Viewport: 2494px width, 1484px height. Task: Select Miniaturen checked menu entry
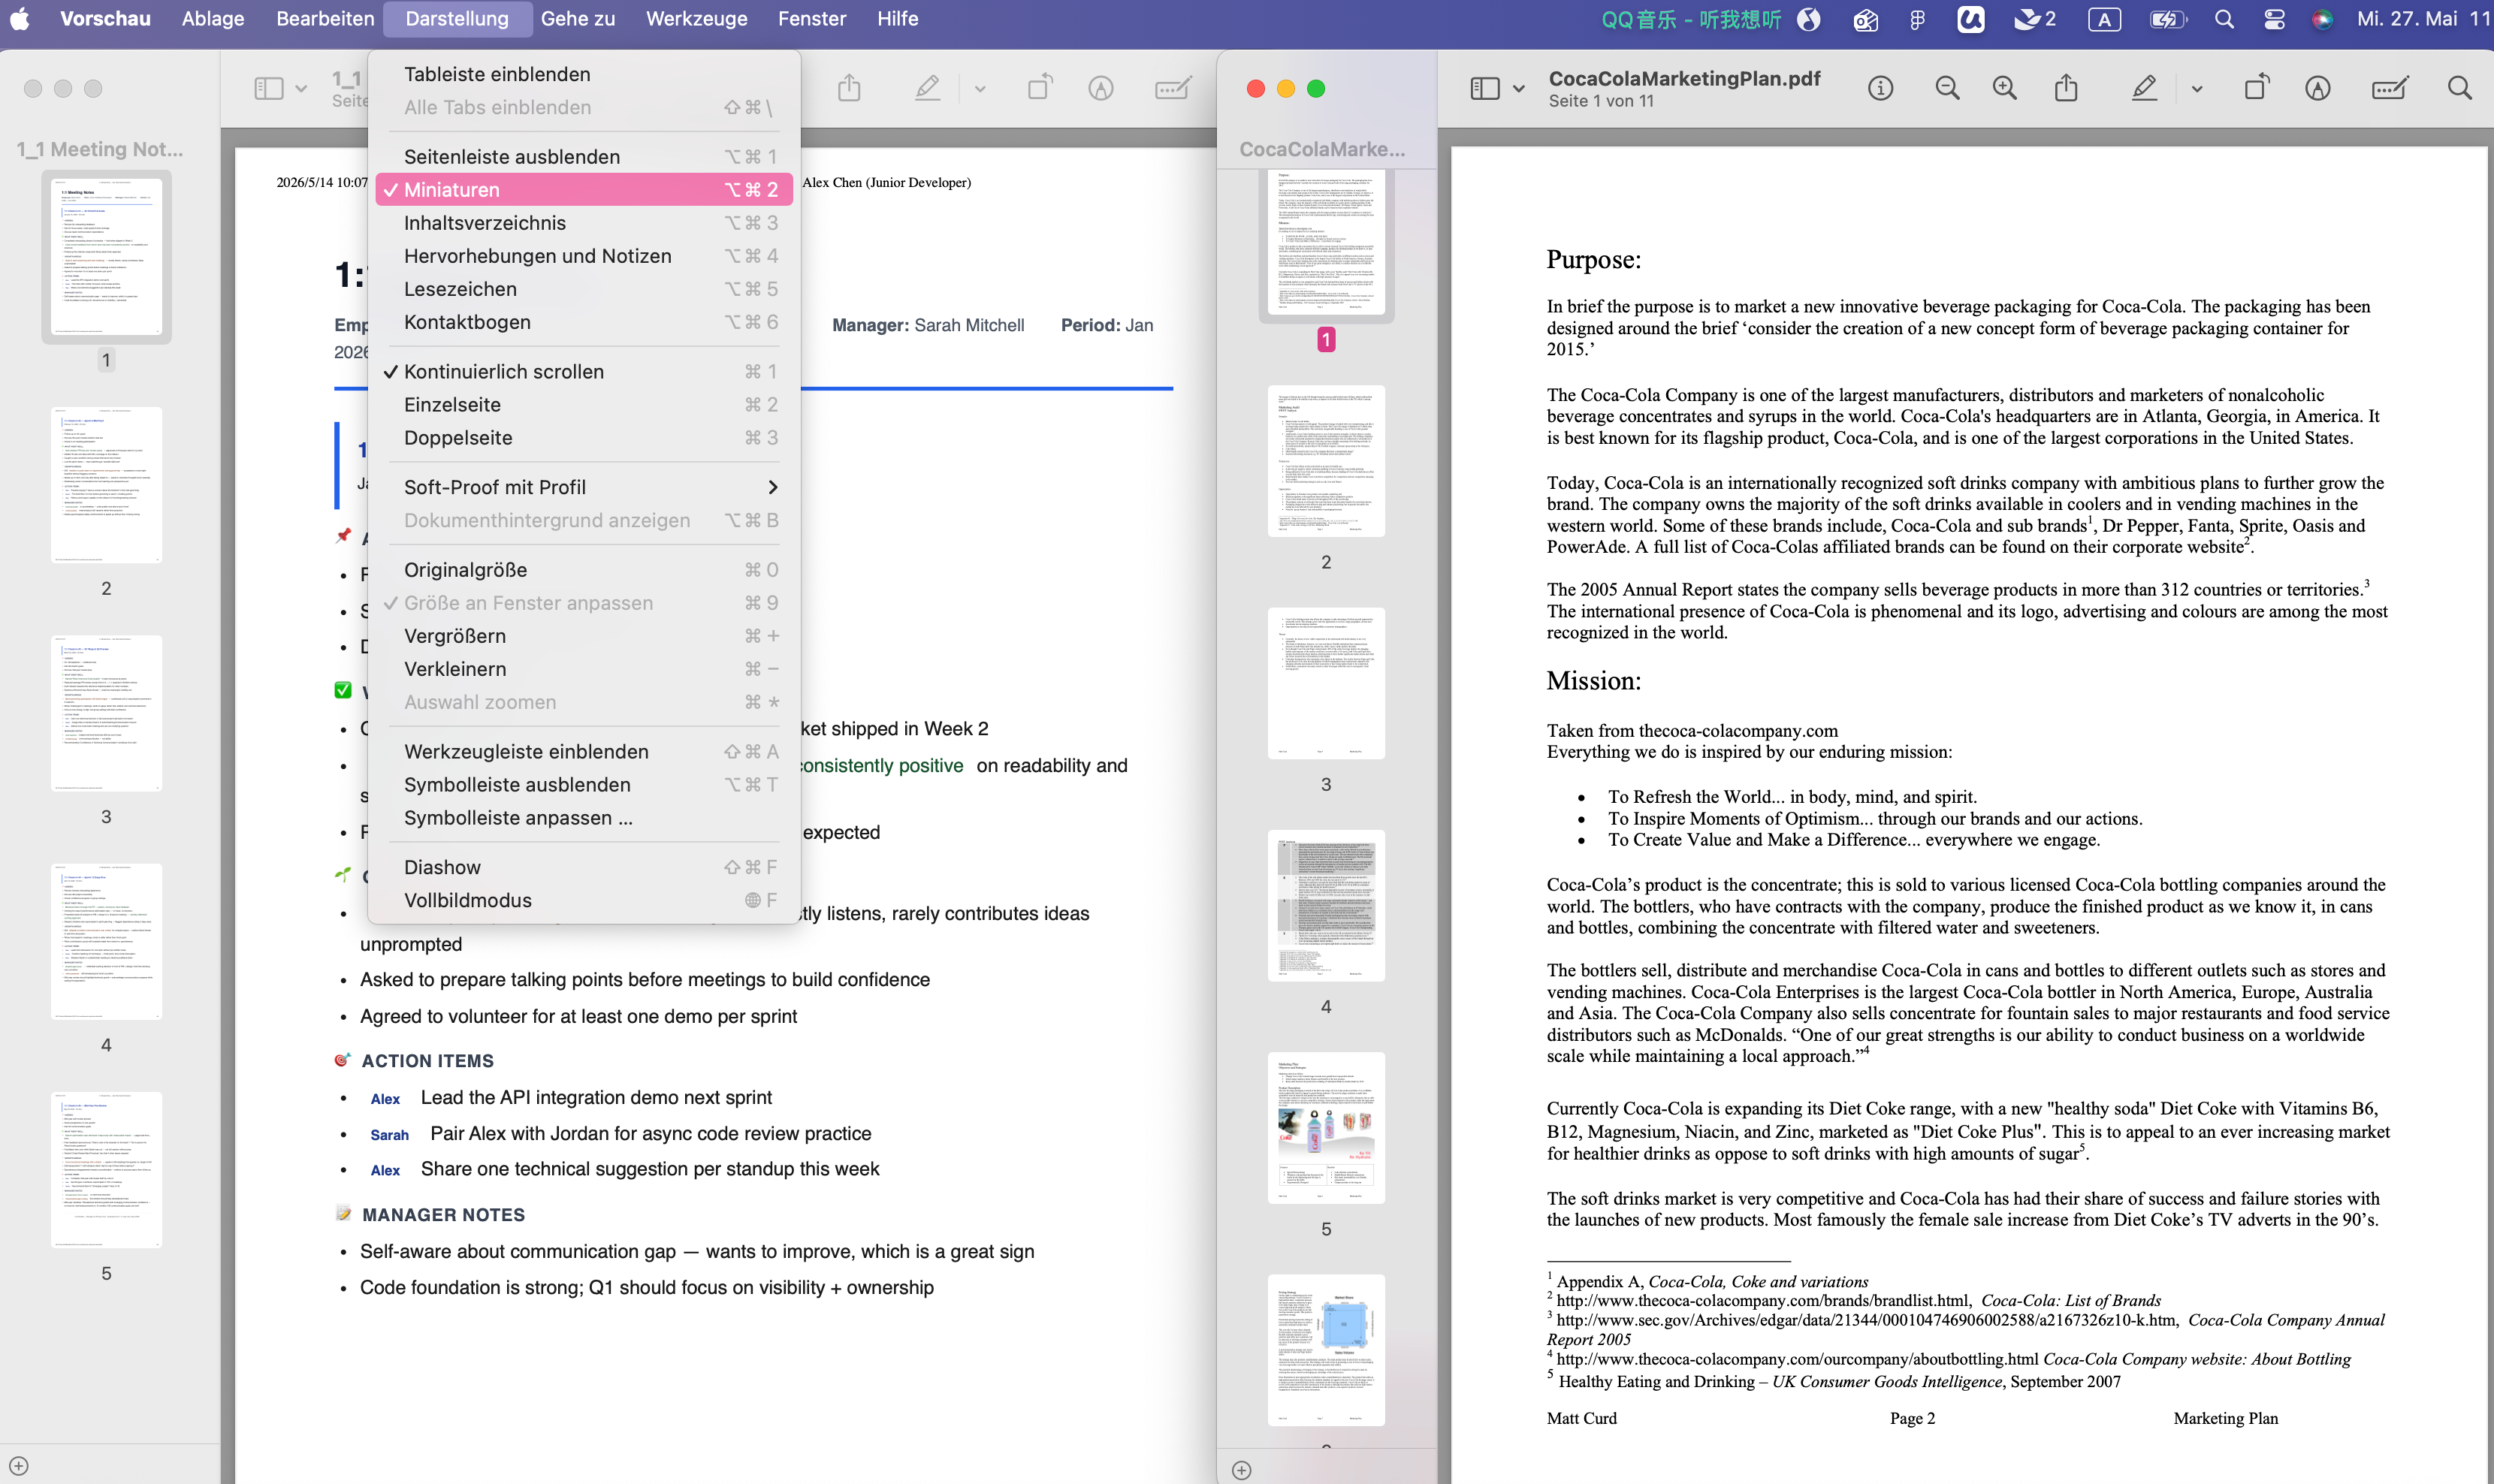point(584,190)
